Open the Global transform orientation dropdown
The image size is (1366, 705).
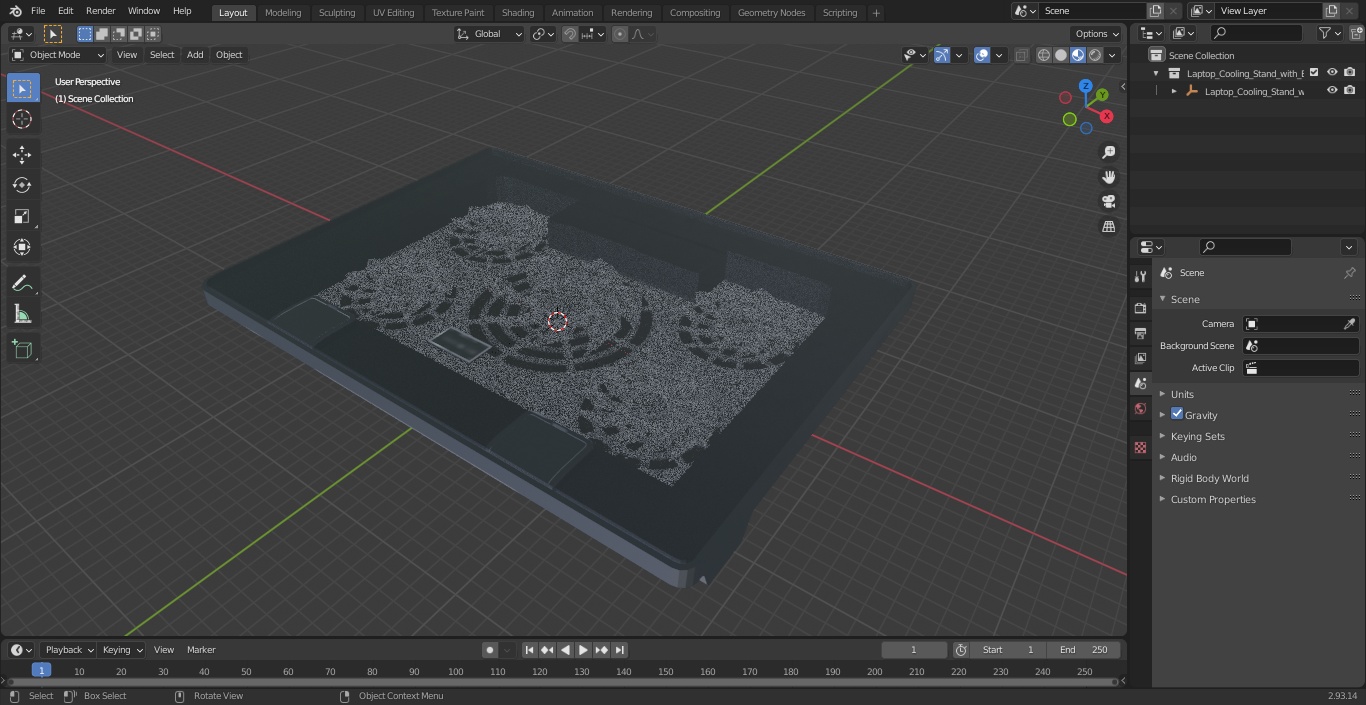[x=489, y=34]
